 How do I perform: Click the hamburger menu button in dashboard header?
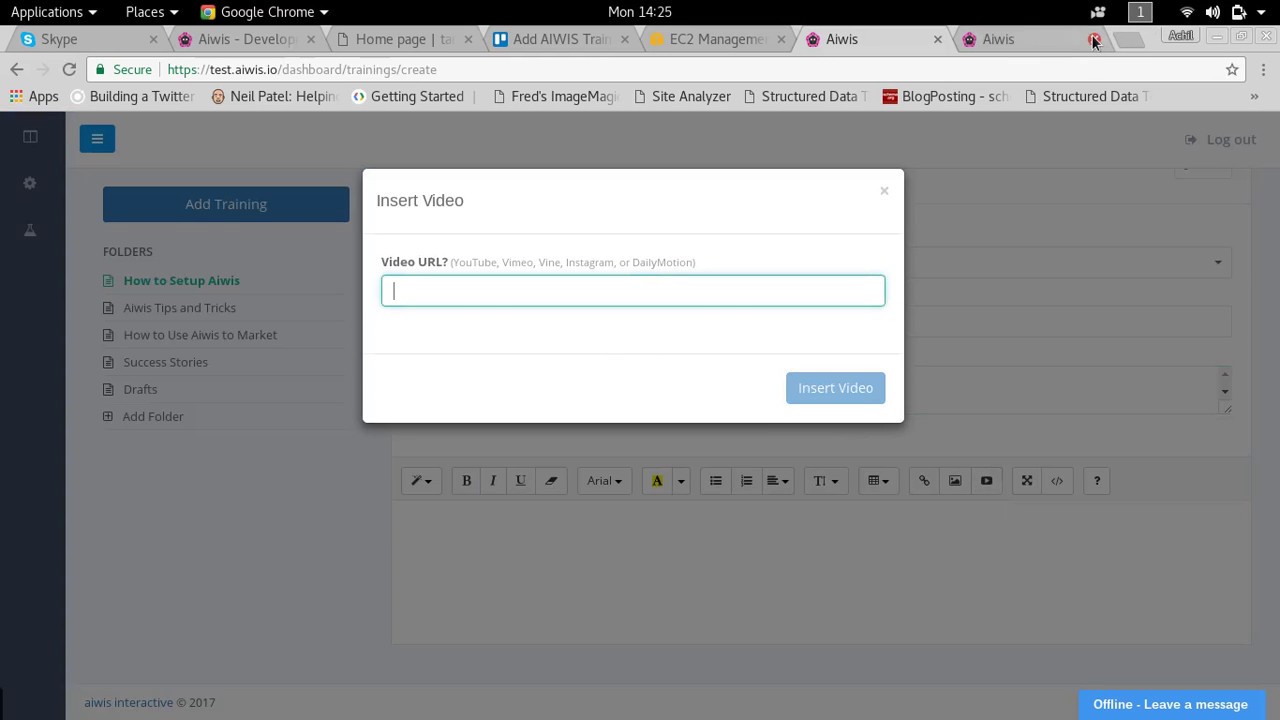tap(97, 139)
